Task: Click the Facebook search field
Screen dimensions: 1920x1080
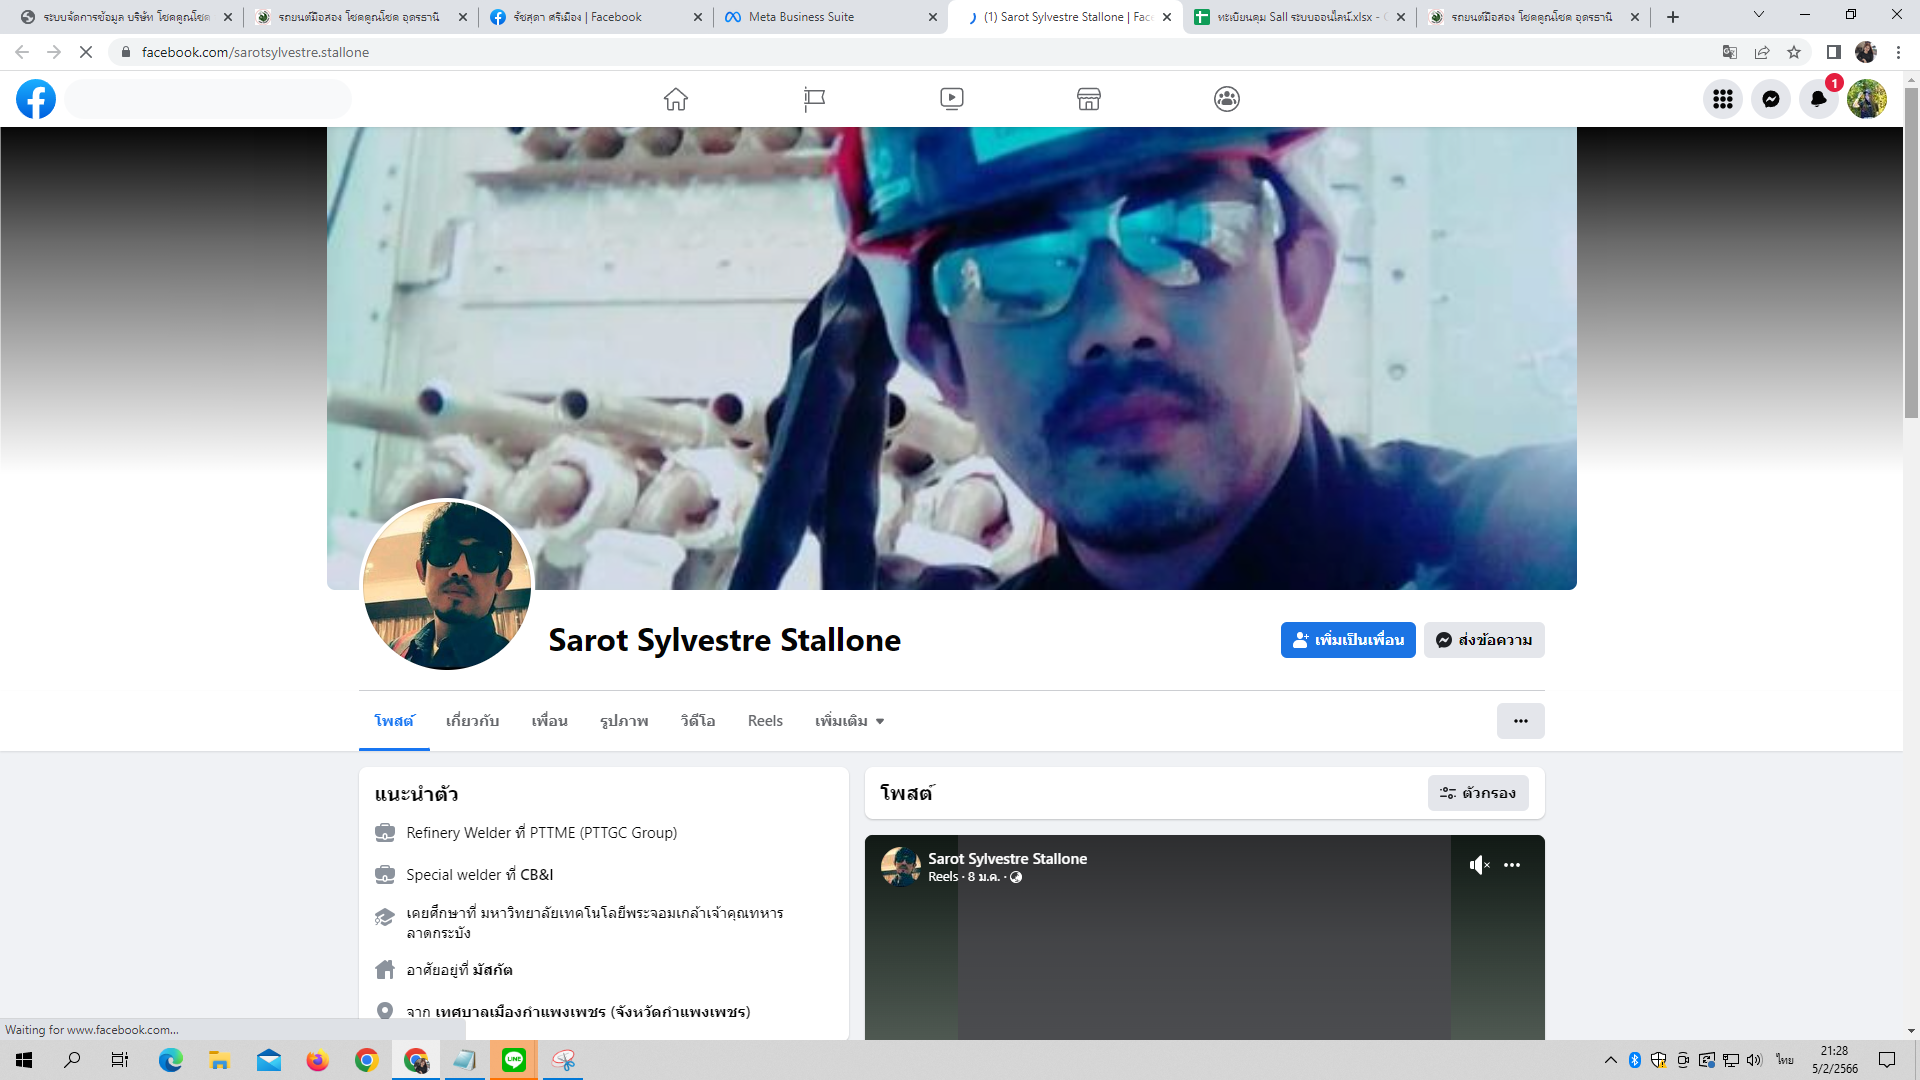Action: click(x=210, y=99)
